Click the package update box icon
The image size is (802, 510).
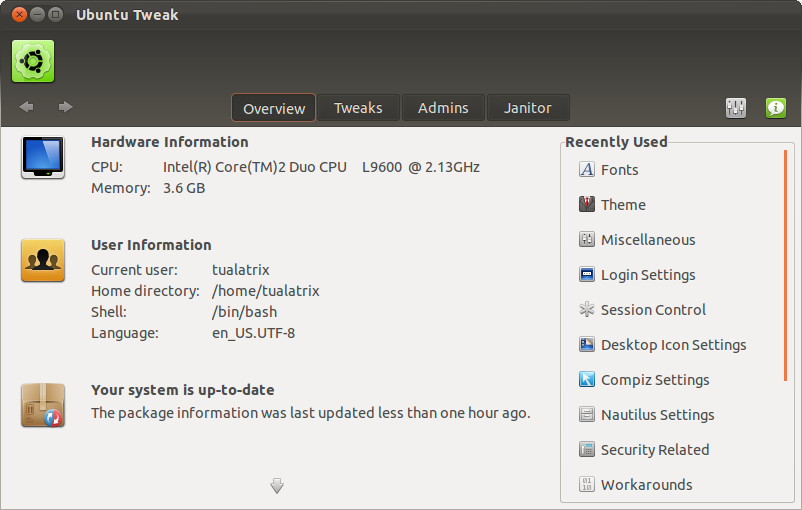43,406
